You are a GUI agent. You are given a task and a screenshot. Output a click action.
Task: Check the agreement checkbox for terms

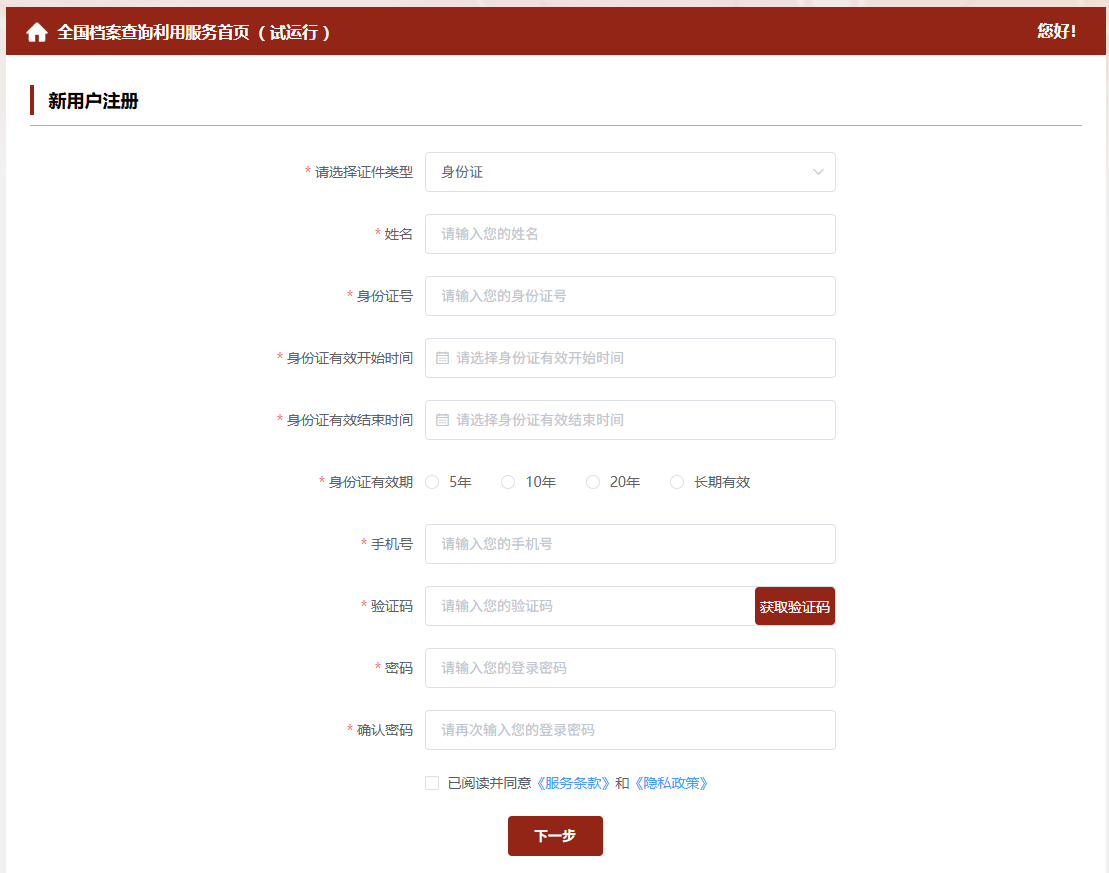432,783
